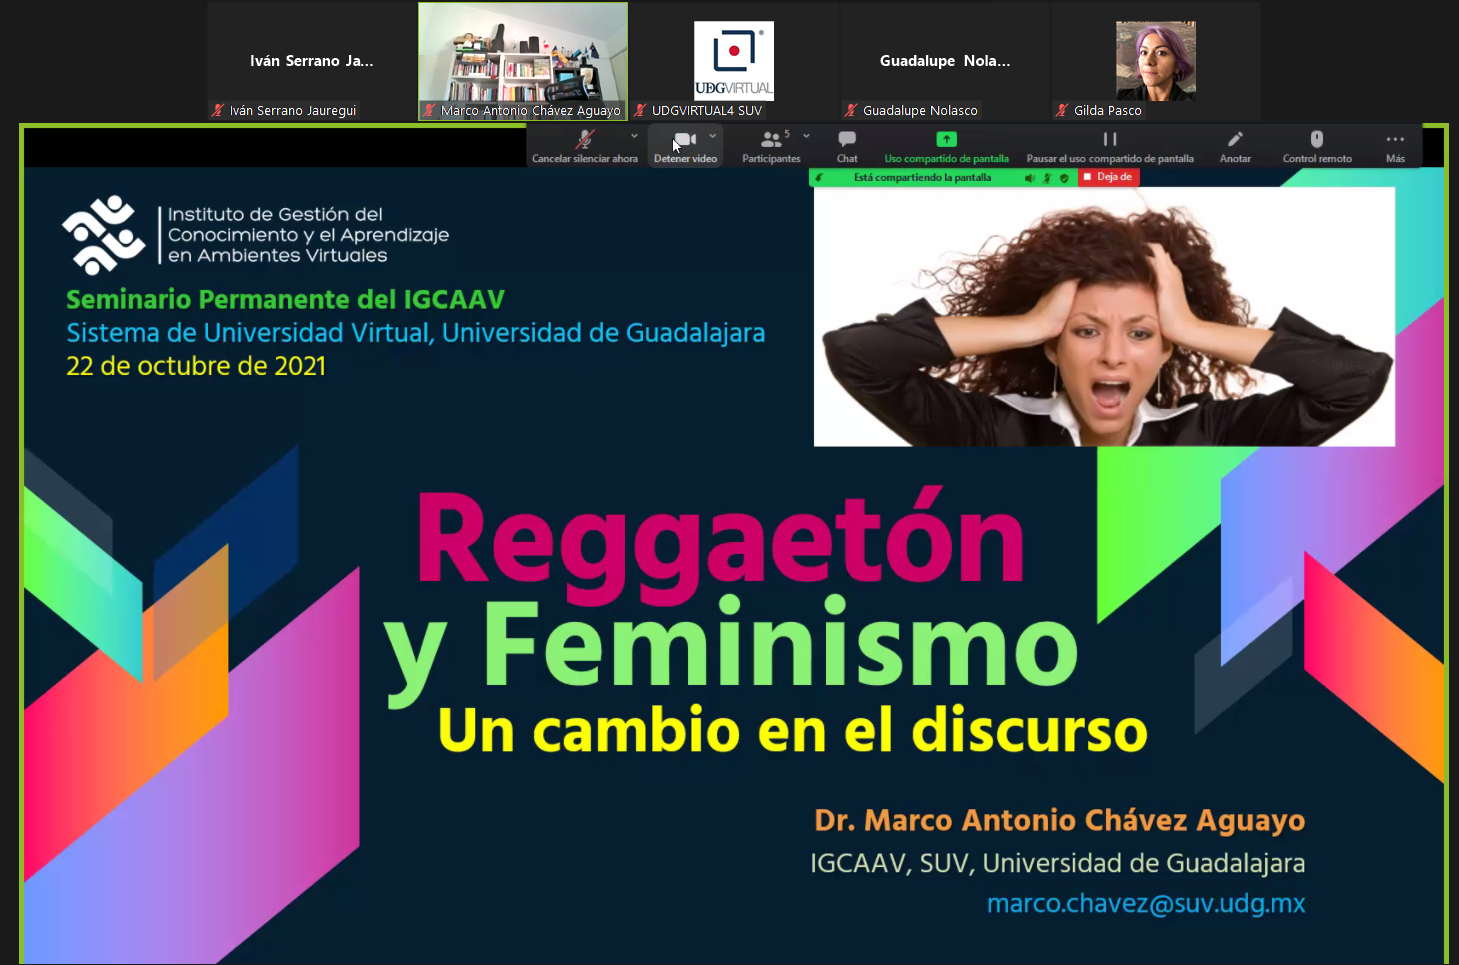The width and height of the screenshot is (1459, 965).
Task: Toggle the Detener video camera button
Action: click(x=684, y=140)
